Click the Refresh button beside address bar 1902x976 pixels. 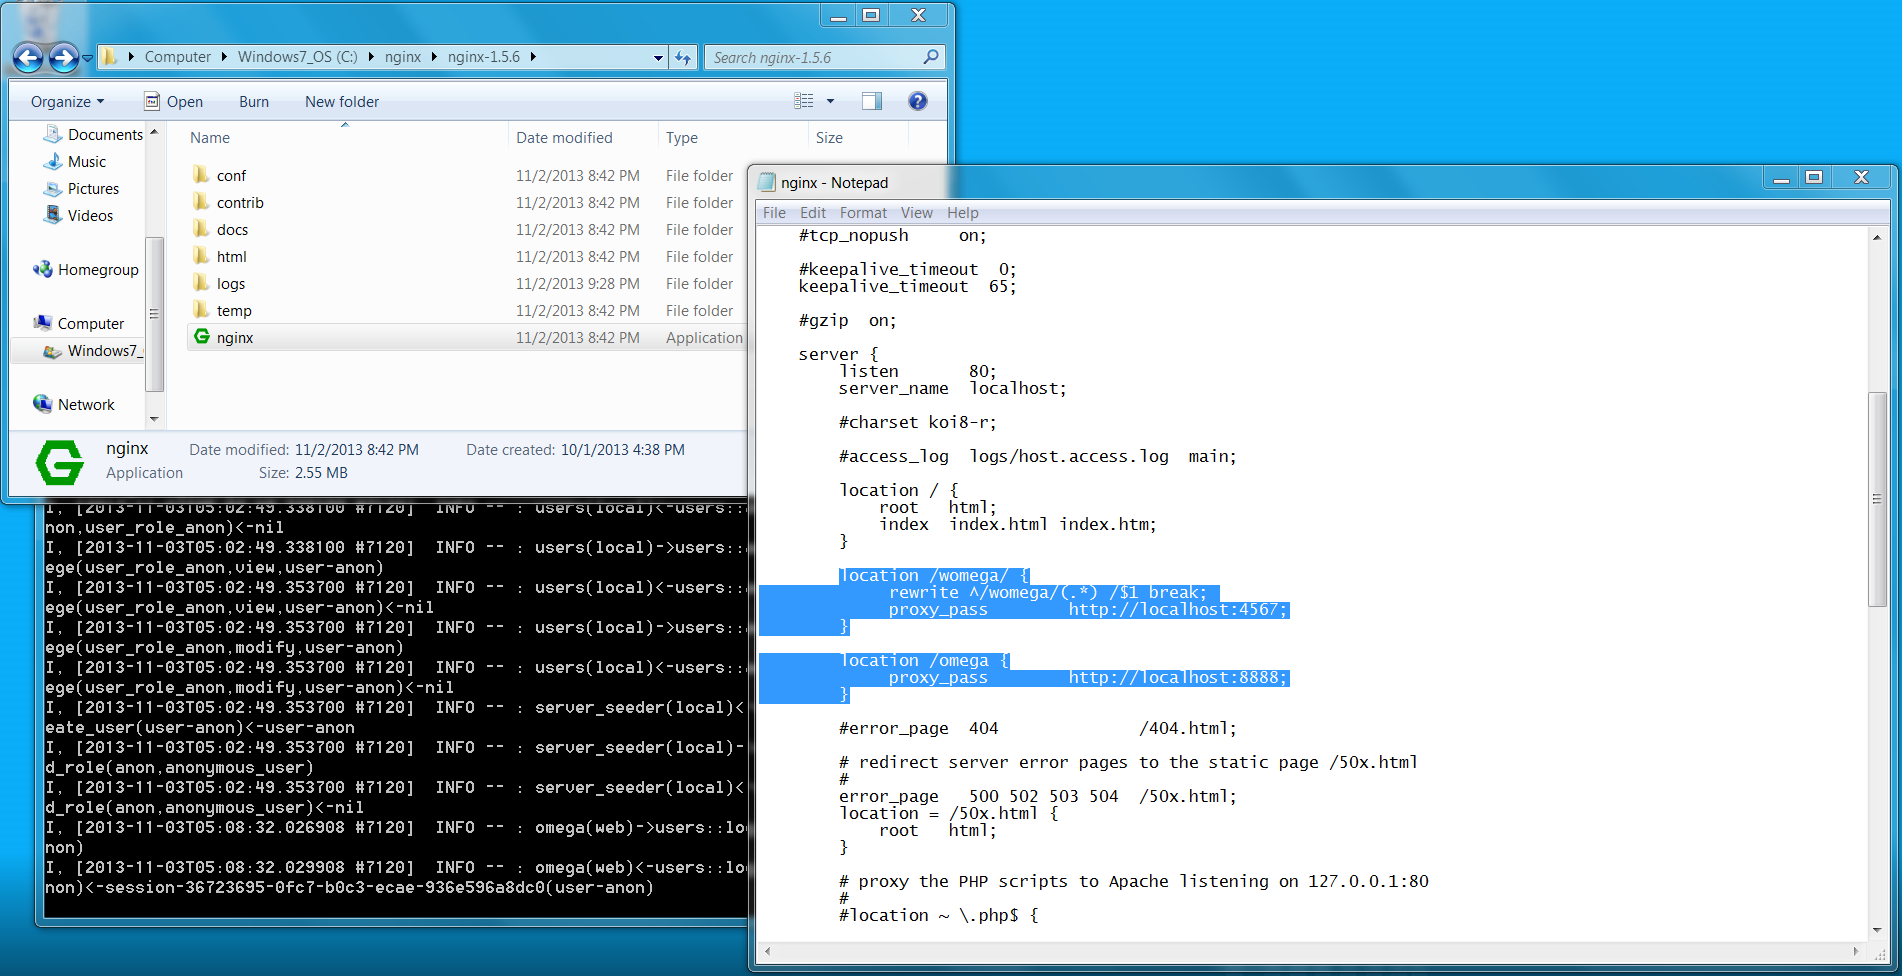point(683,57)
